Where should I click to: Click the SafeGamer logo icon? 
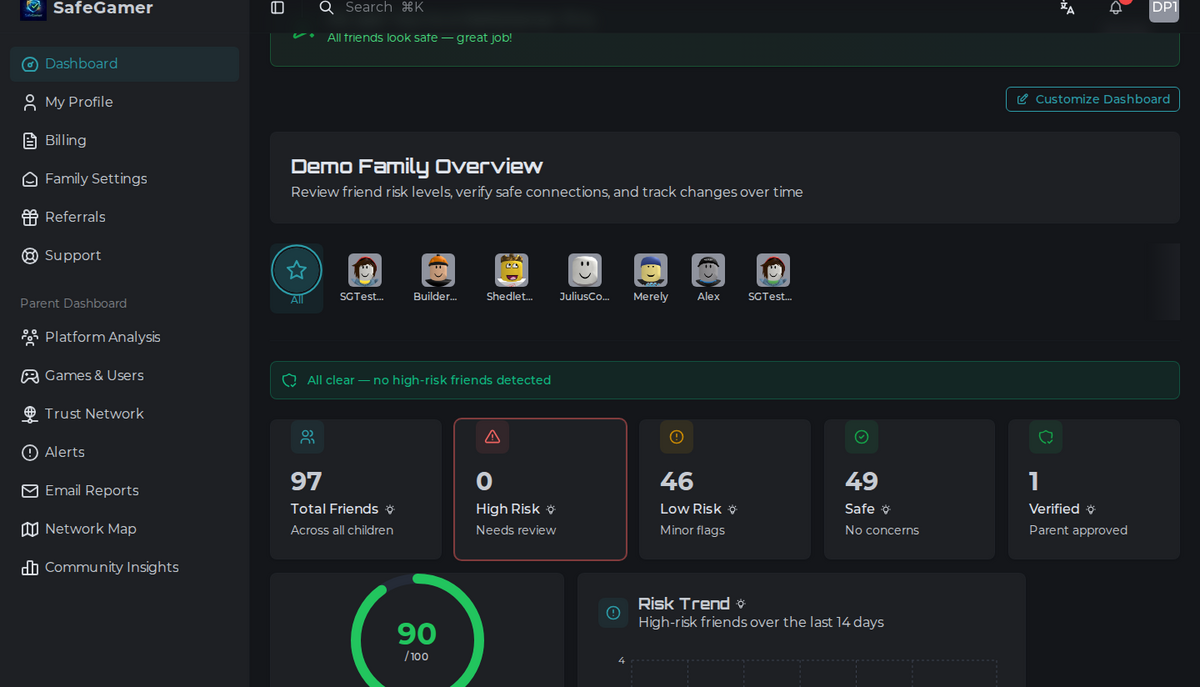33,8
